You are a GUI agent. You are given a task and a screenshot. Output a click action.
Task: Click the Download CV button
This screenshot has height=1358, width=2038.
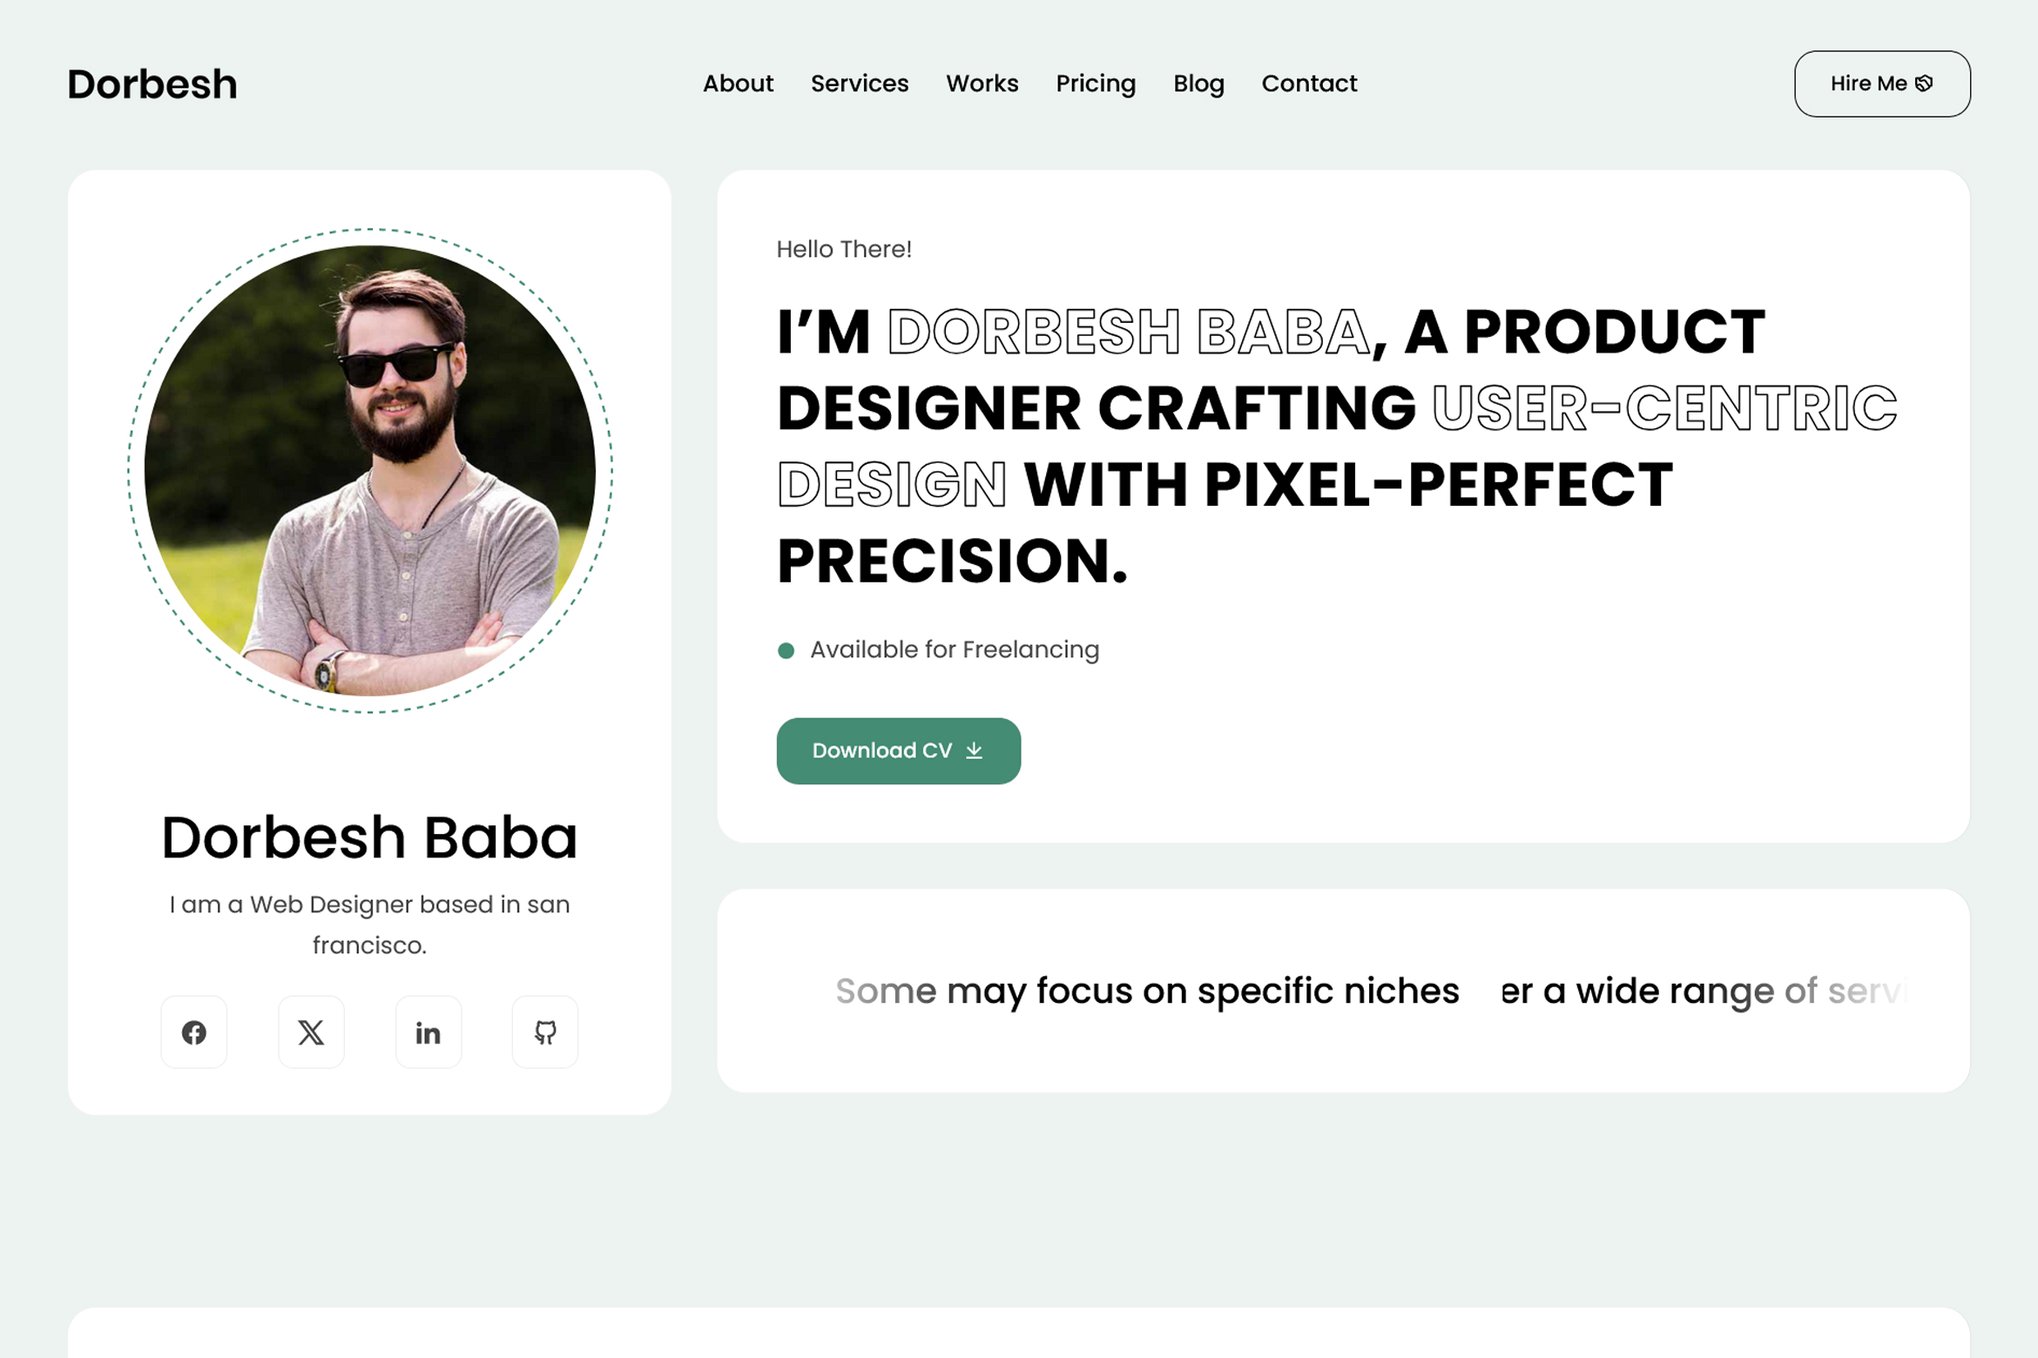click(x=897, y=751)
